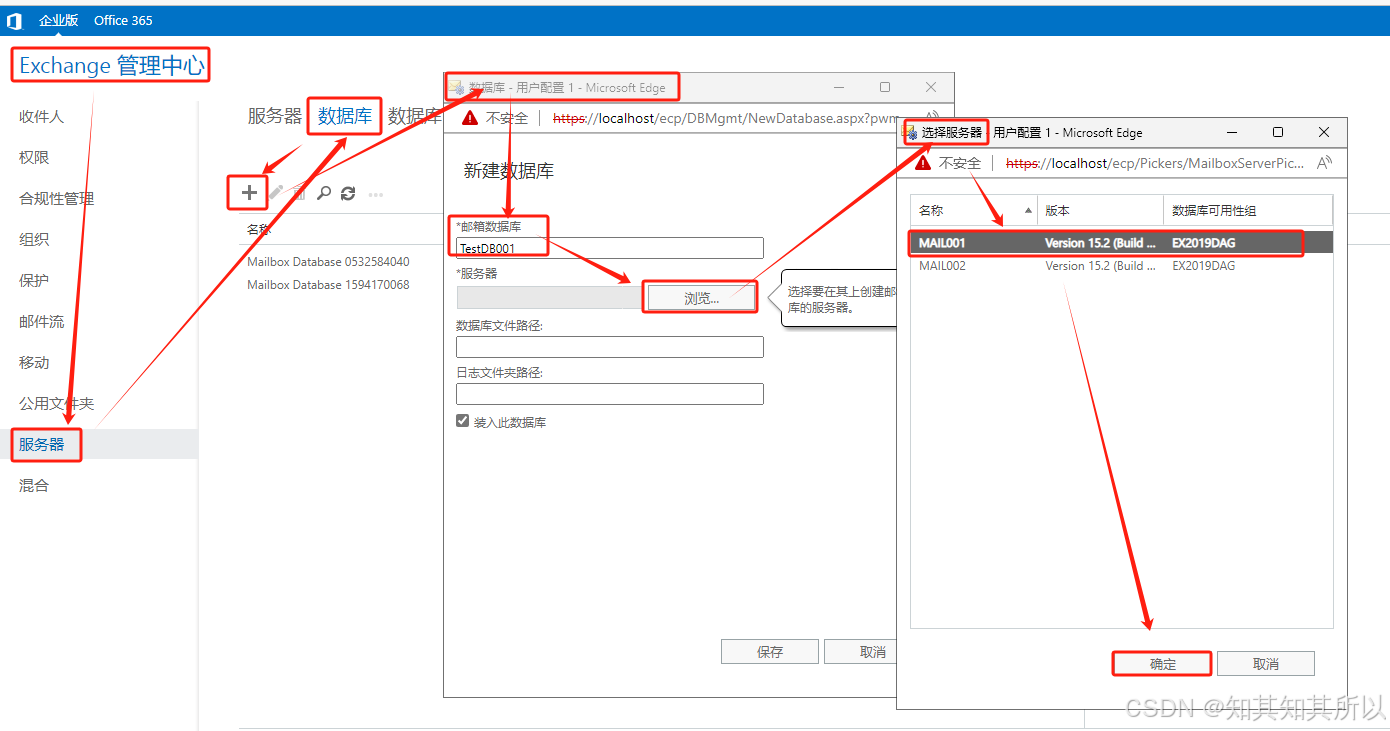Click 取消 in Select Server window
Screen dimensions: 1390x731
click(x=1266, y=664)
